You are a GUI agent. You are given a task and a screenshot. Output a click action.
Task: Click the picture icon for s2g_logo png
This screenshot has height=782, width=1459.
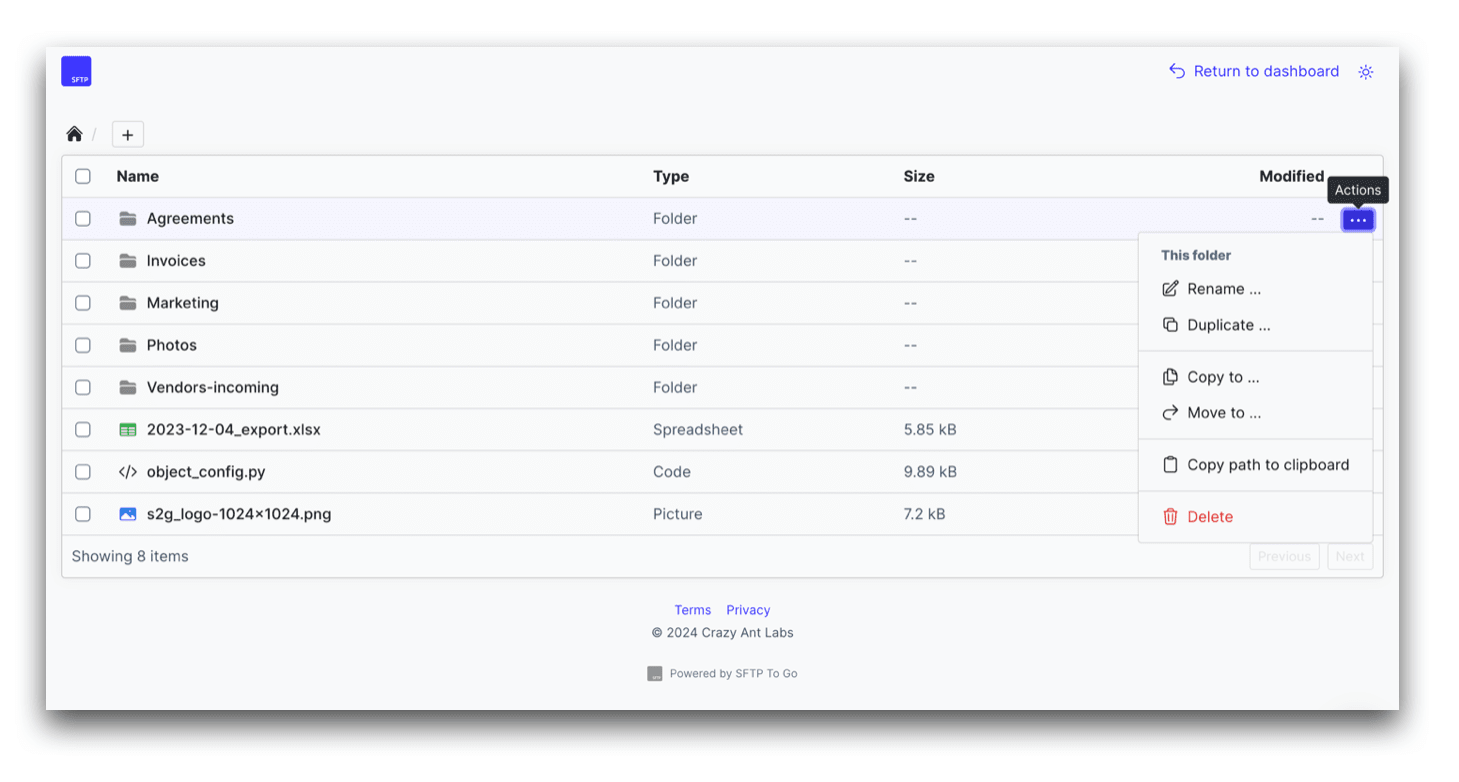pos(127,514)
